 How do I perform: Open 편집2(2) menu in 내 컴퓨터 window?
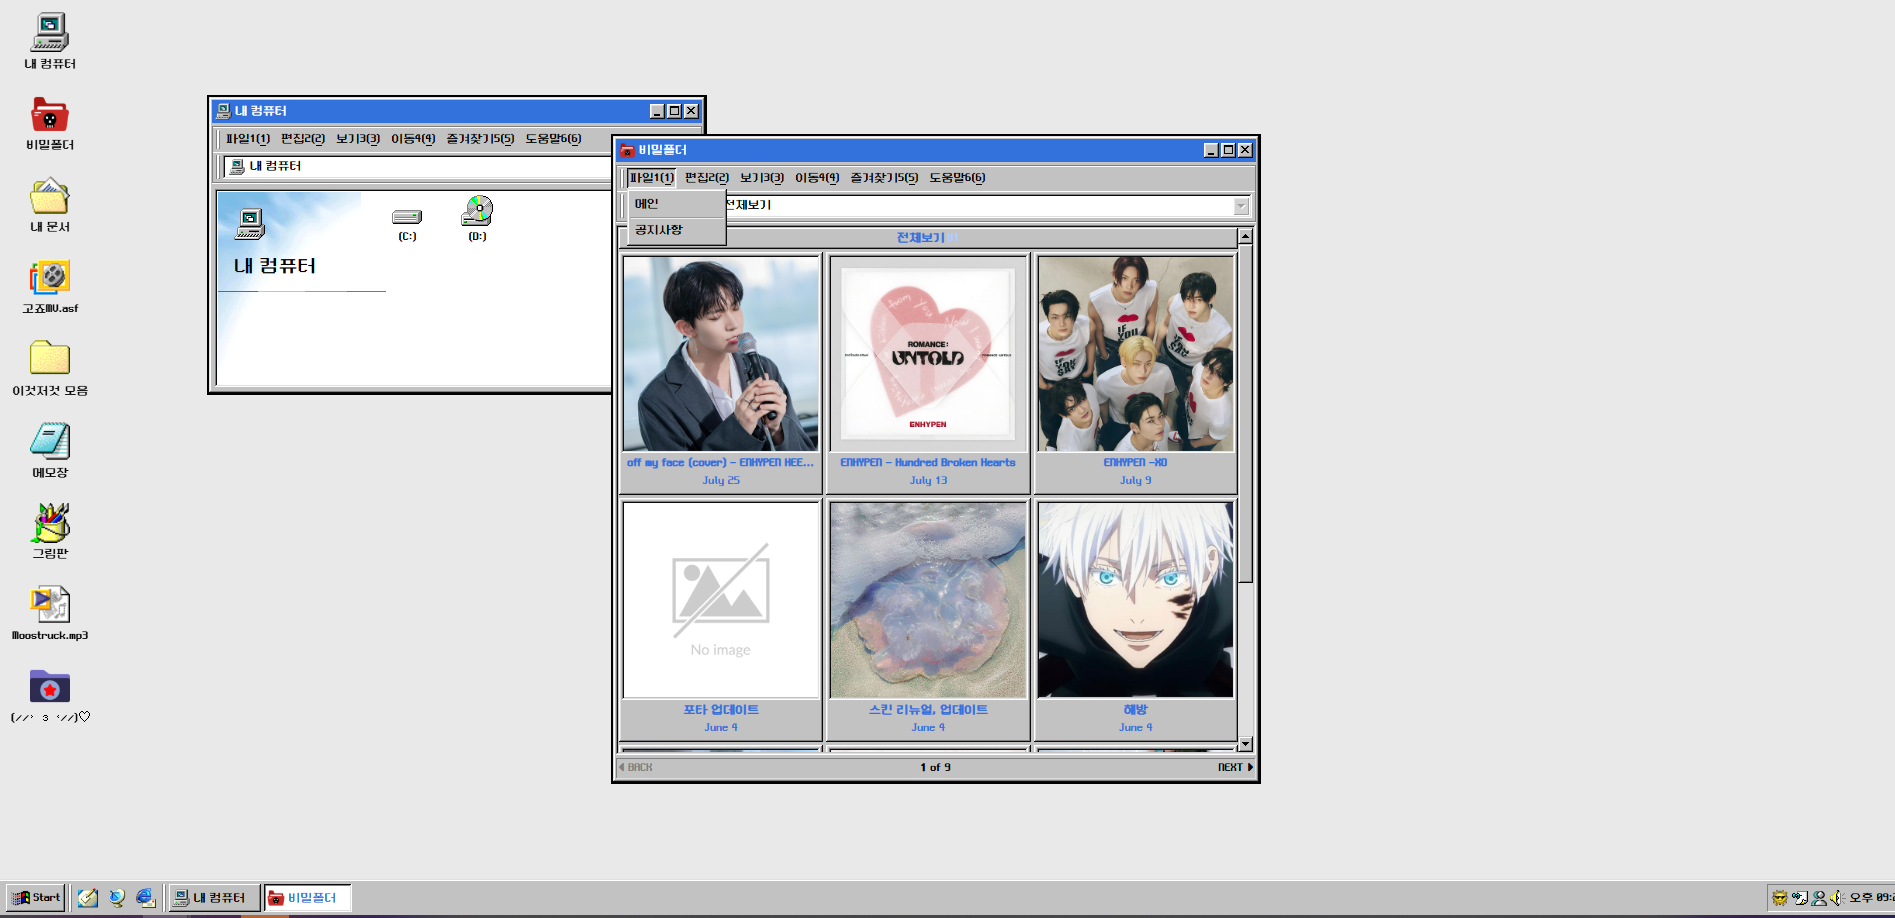point(303,138)
